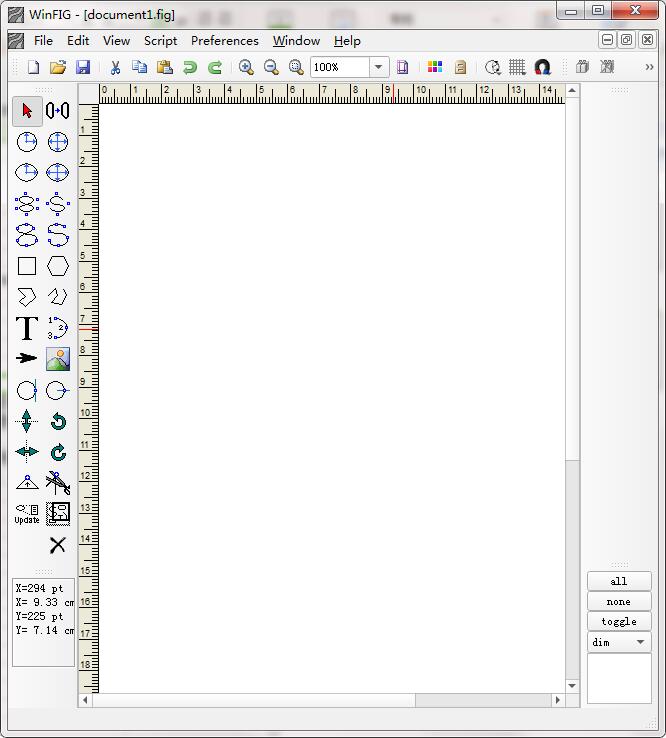Click the "none" layers button
The height and width of the screenshot is (738, 666).
pos(619,602)
